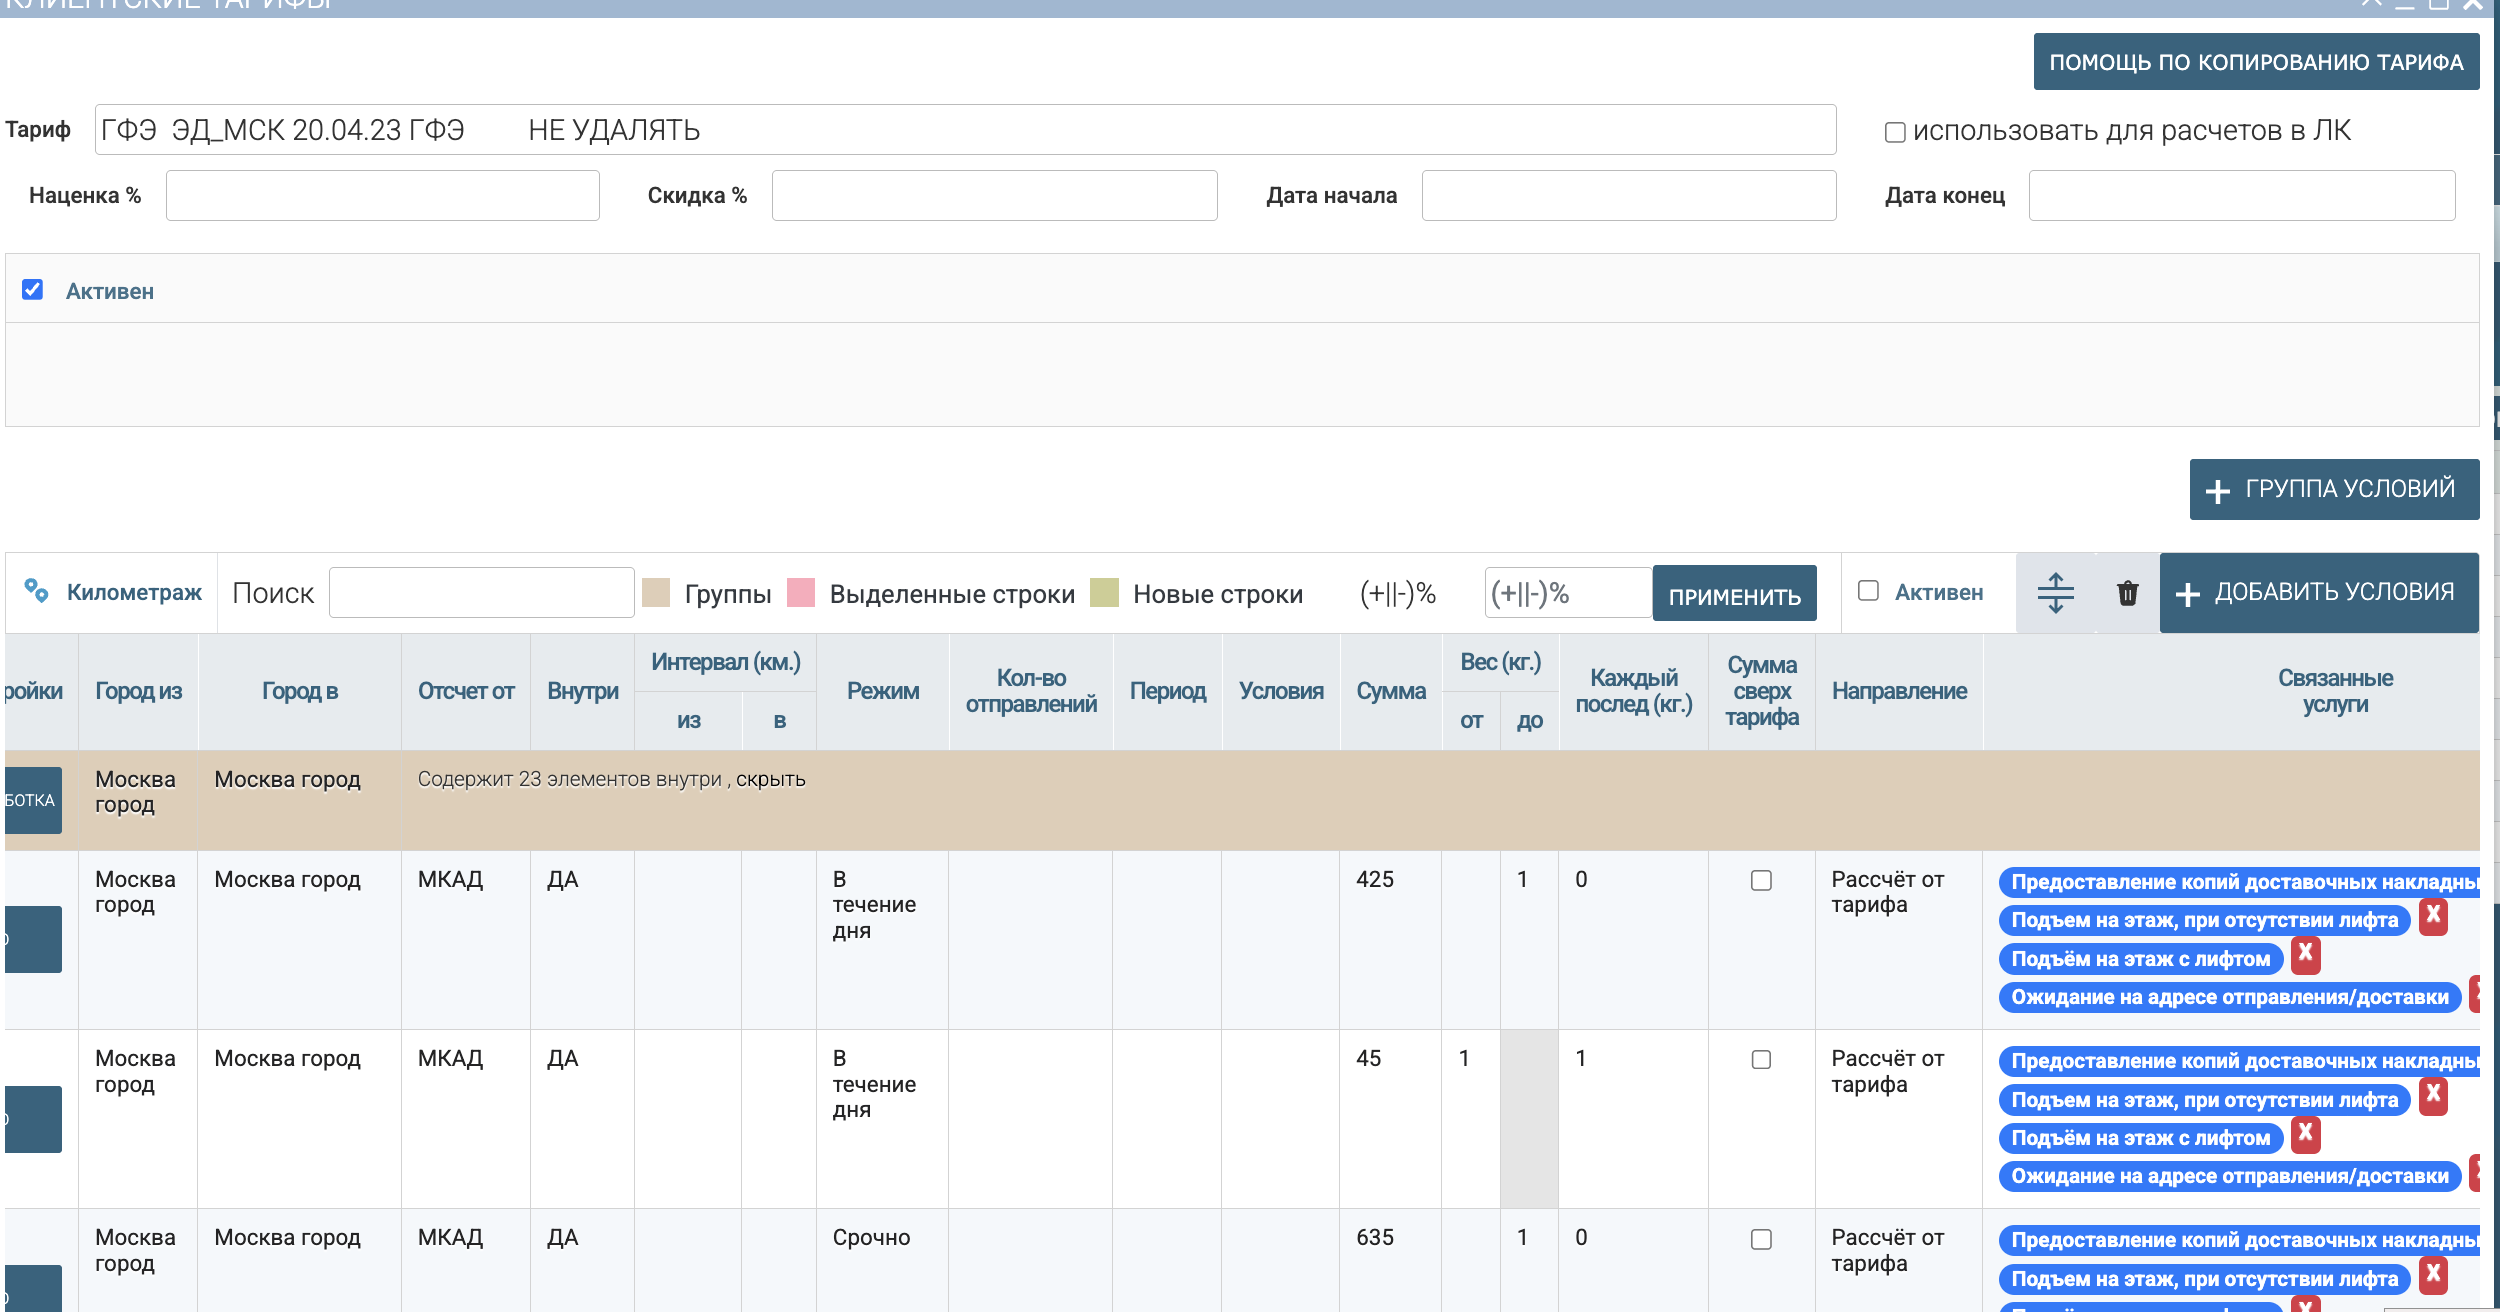This screenshot has width=2500, height=1312.
Task: Click the 'Сумма' column header
Action: (1390, 691)
